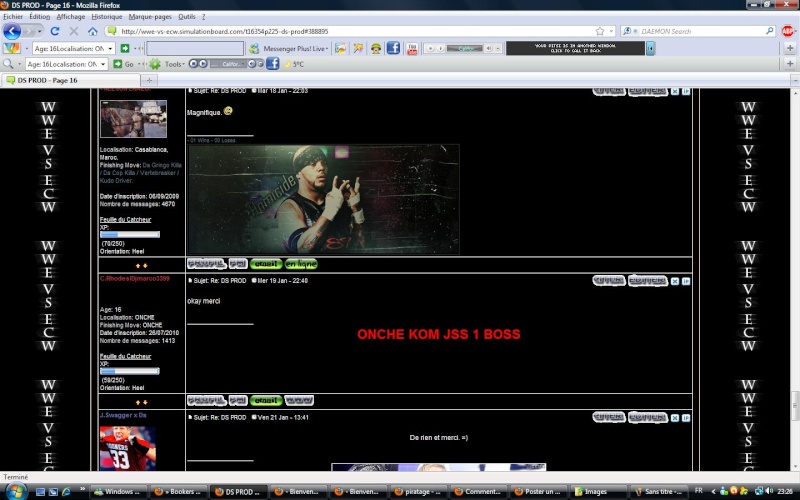Click the www button under C.Rhodes post

coord(299,401)
